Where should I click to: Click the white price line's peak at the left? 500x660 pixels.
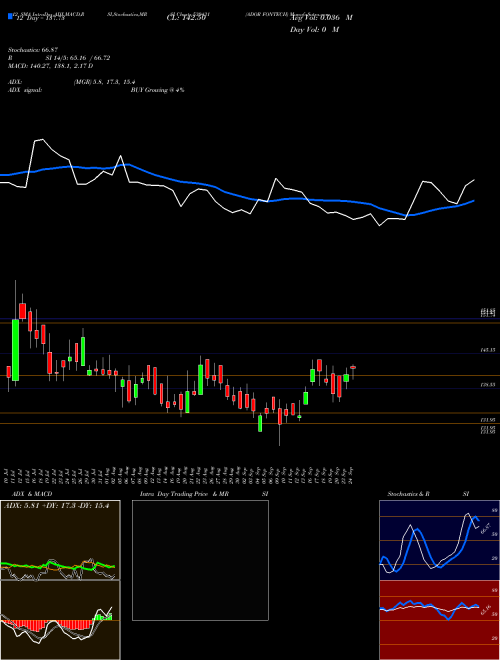(42, 140)
